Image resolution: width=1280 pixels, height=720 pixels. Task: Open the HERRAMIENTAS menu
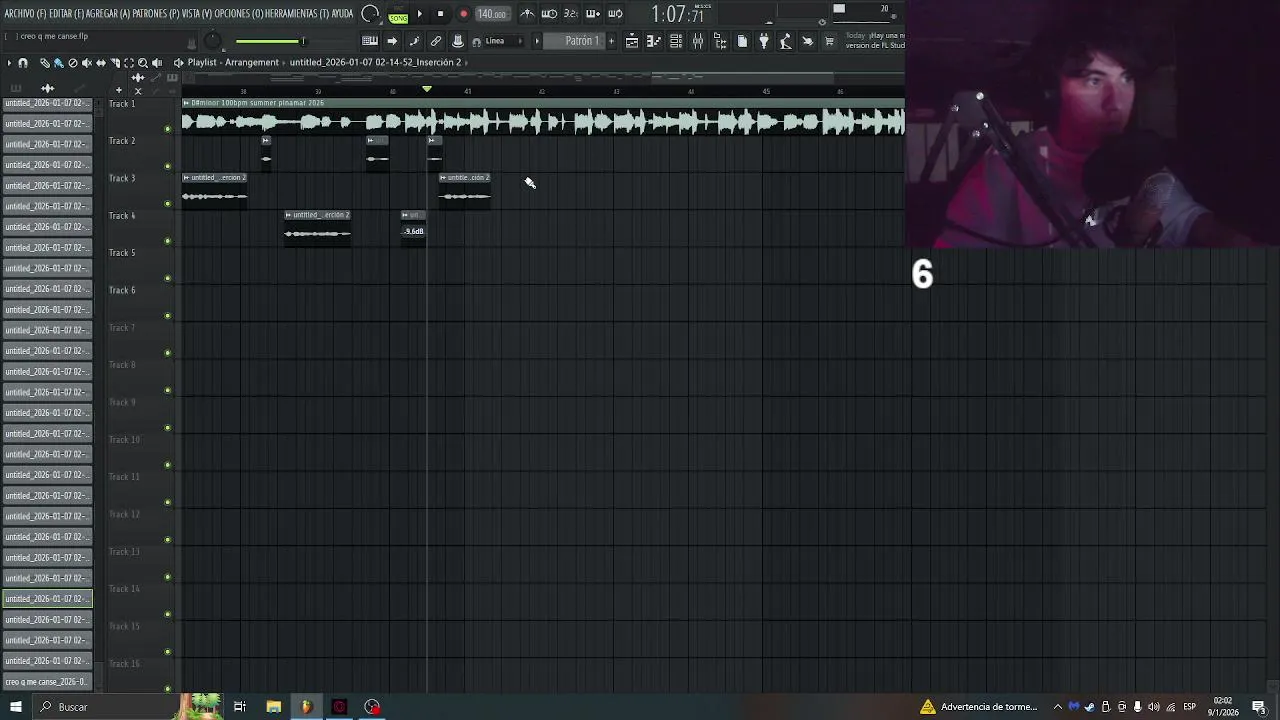[x=297, y=14]
